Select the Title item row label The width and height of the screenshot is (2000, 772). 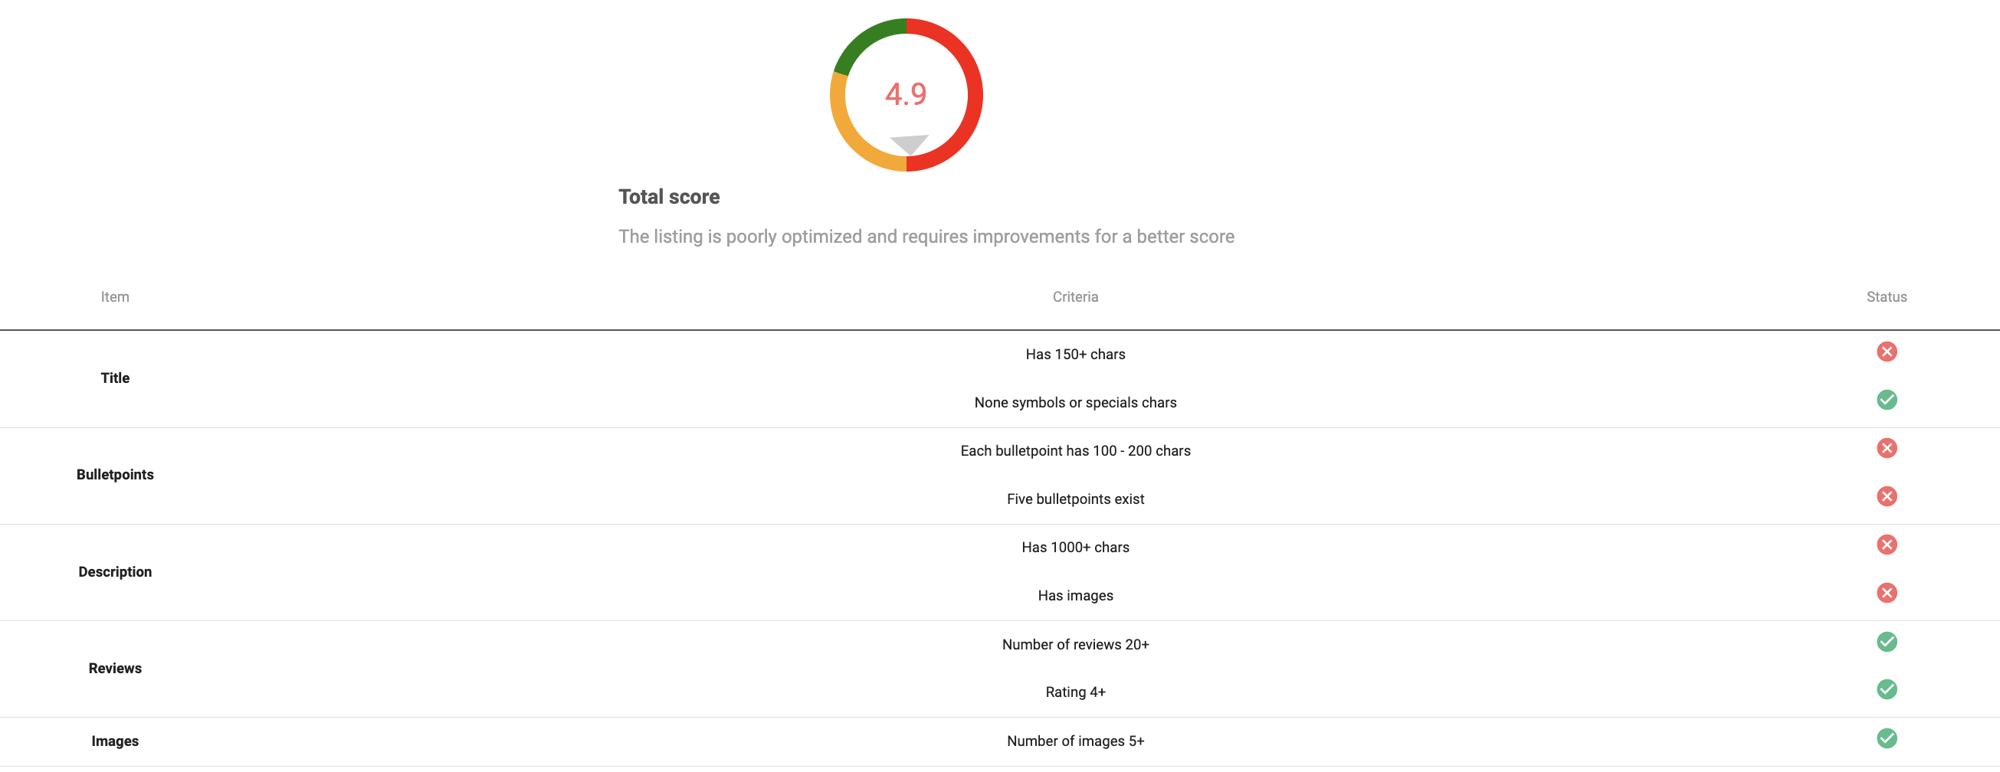[x=115, y=378]
